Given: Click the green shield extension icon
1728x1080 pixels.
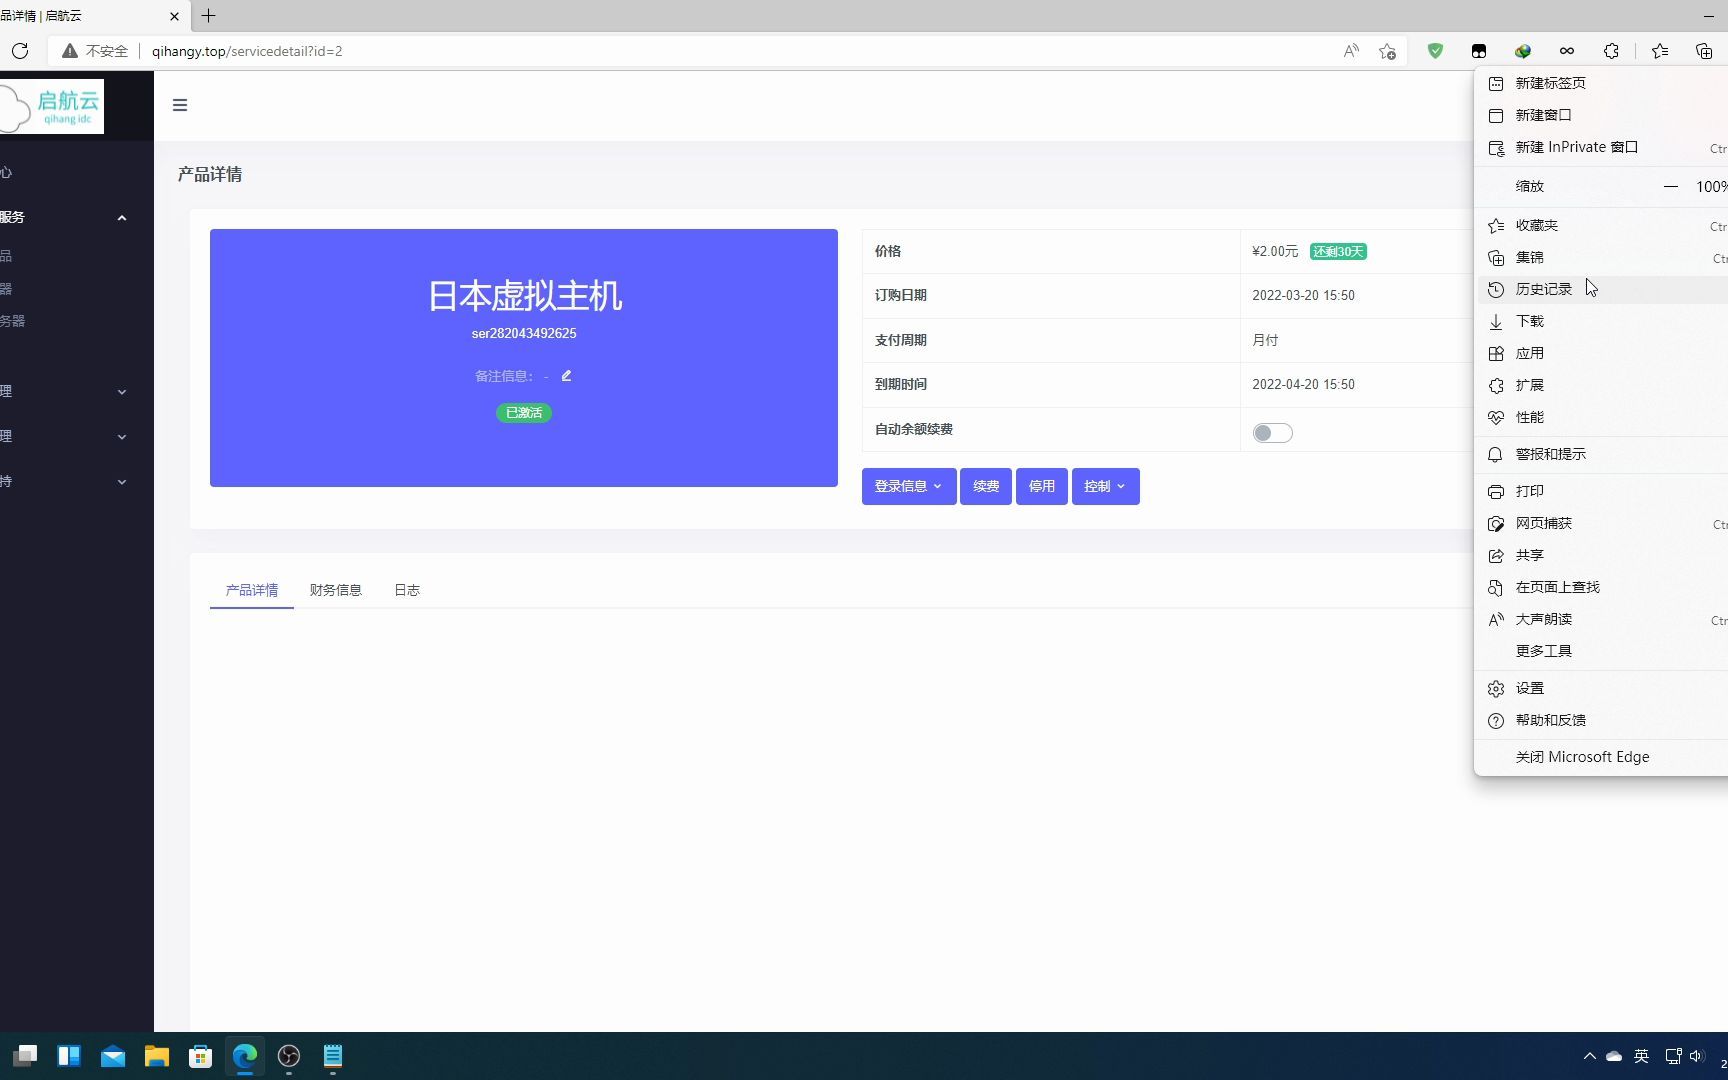Looking at the screenshot, I should pyautogui.click(x=1435, y=51).
